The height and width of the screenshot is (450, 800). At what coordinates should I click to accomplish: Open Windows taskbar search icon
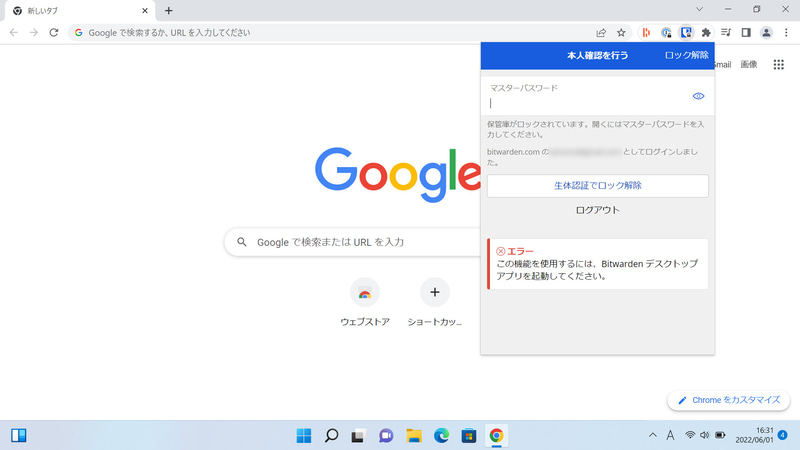tap(332, 435)
